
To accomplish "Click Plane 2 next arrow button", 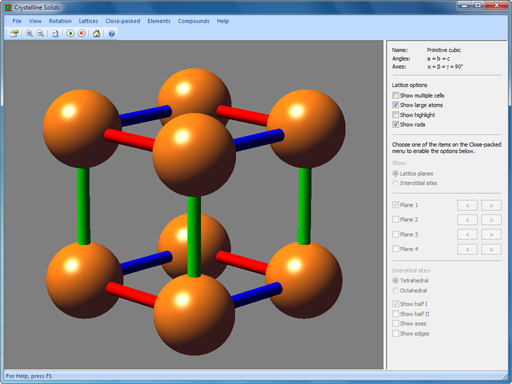I will tap(491, 220).
